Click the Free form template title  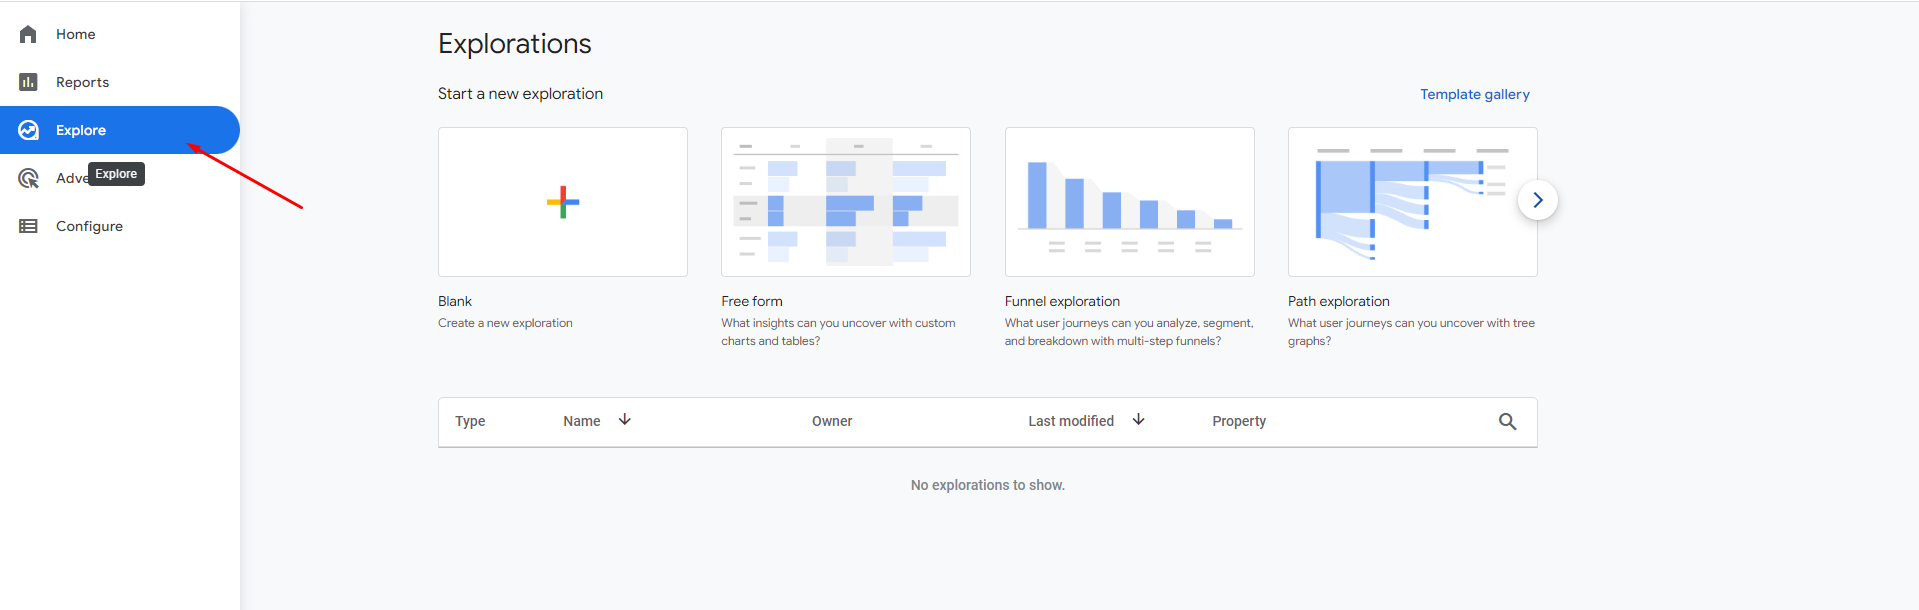[x=752, y=301]
